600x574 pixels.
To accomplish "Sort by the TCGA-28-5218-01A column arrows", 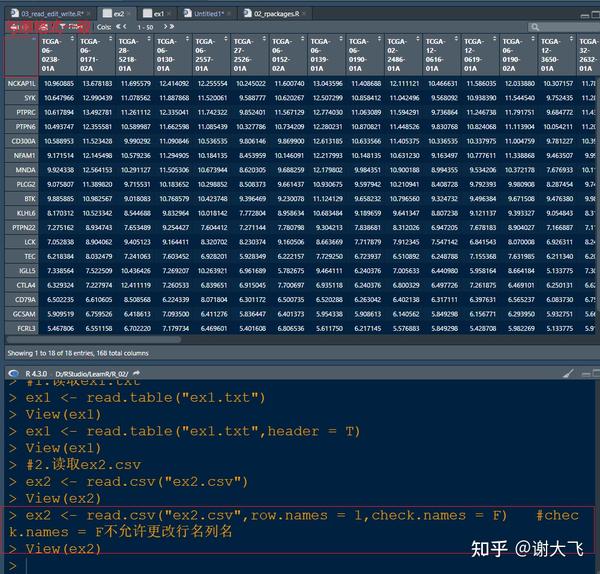I will coord(148,39).
